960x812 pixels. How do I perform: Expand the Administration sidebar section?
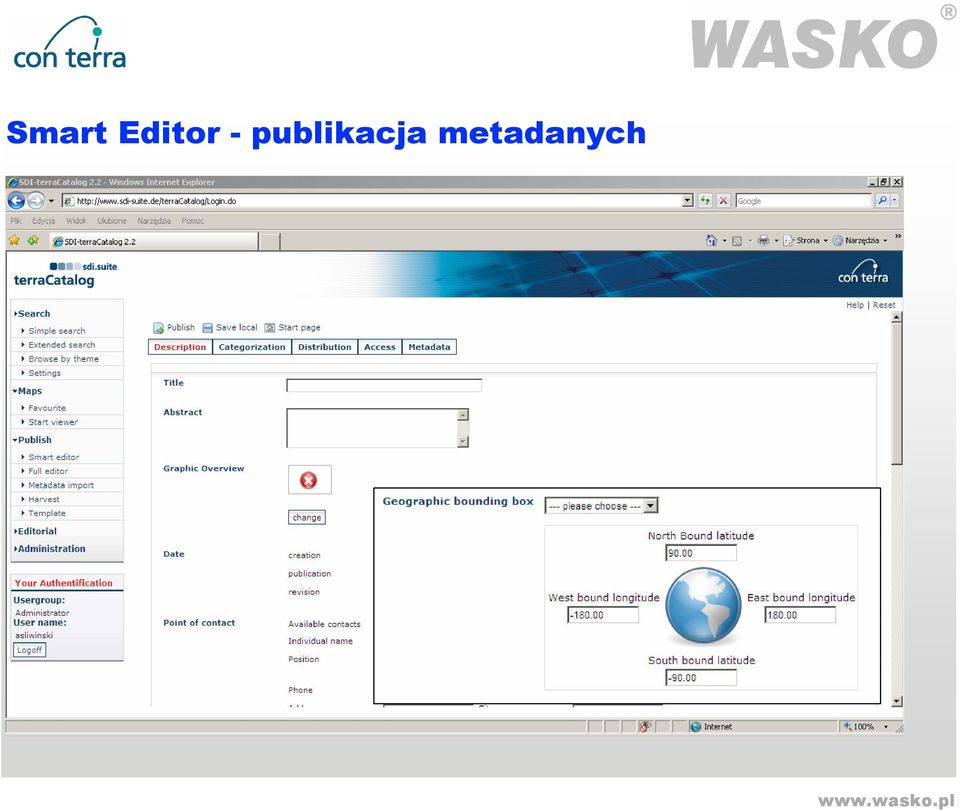click(50, 549)
